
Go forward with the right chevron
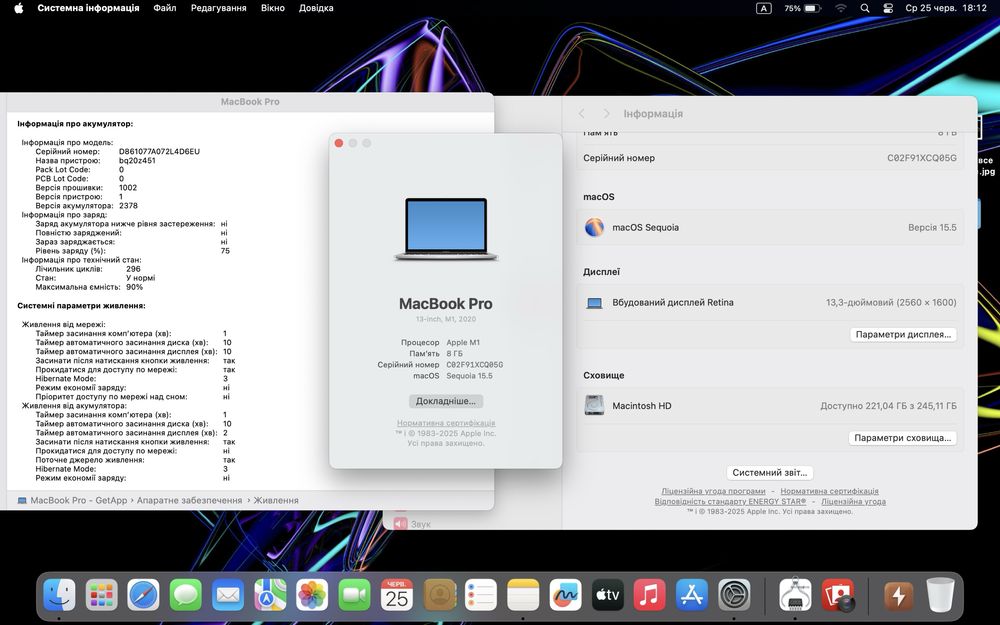pyautogui.click(x=606, y=114)
